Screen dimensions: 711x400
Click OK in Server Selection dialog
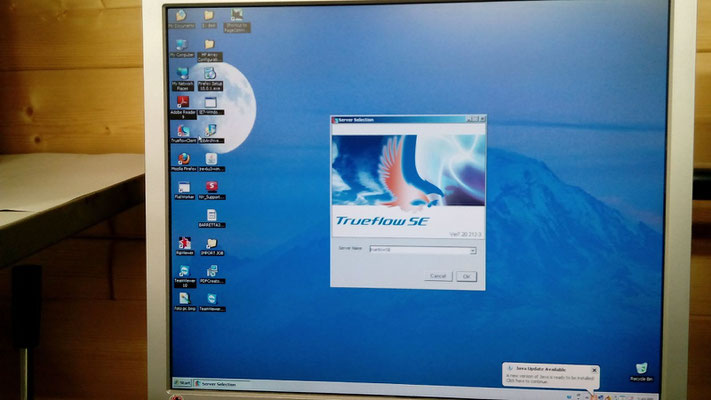pyautogui.click(x=467, y=276)
